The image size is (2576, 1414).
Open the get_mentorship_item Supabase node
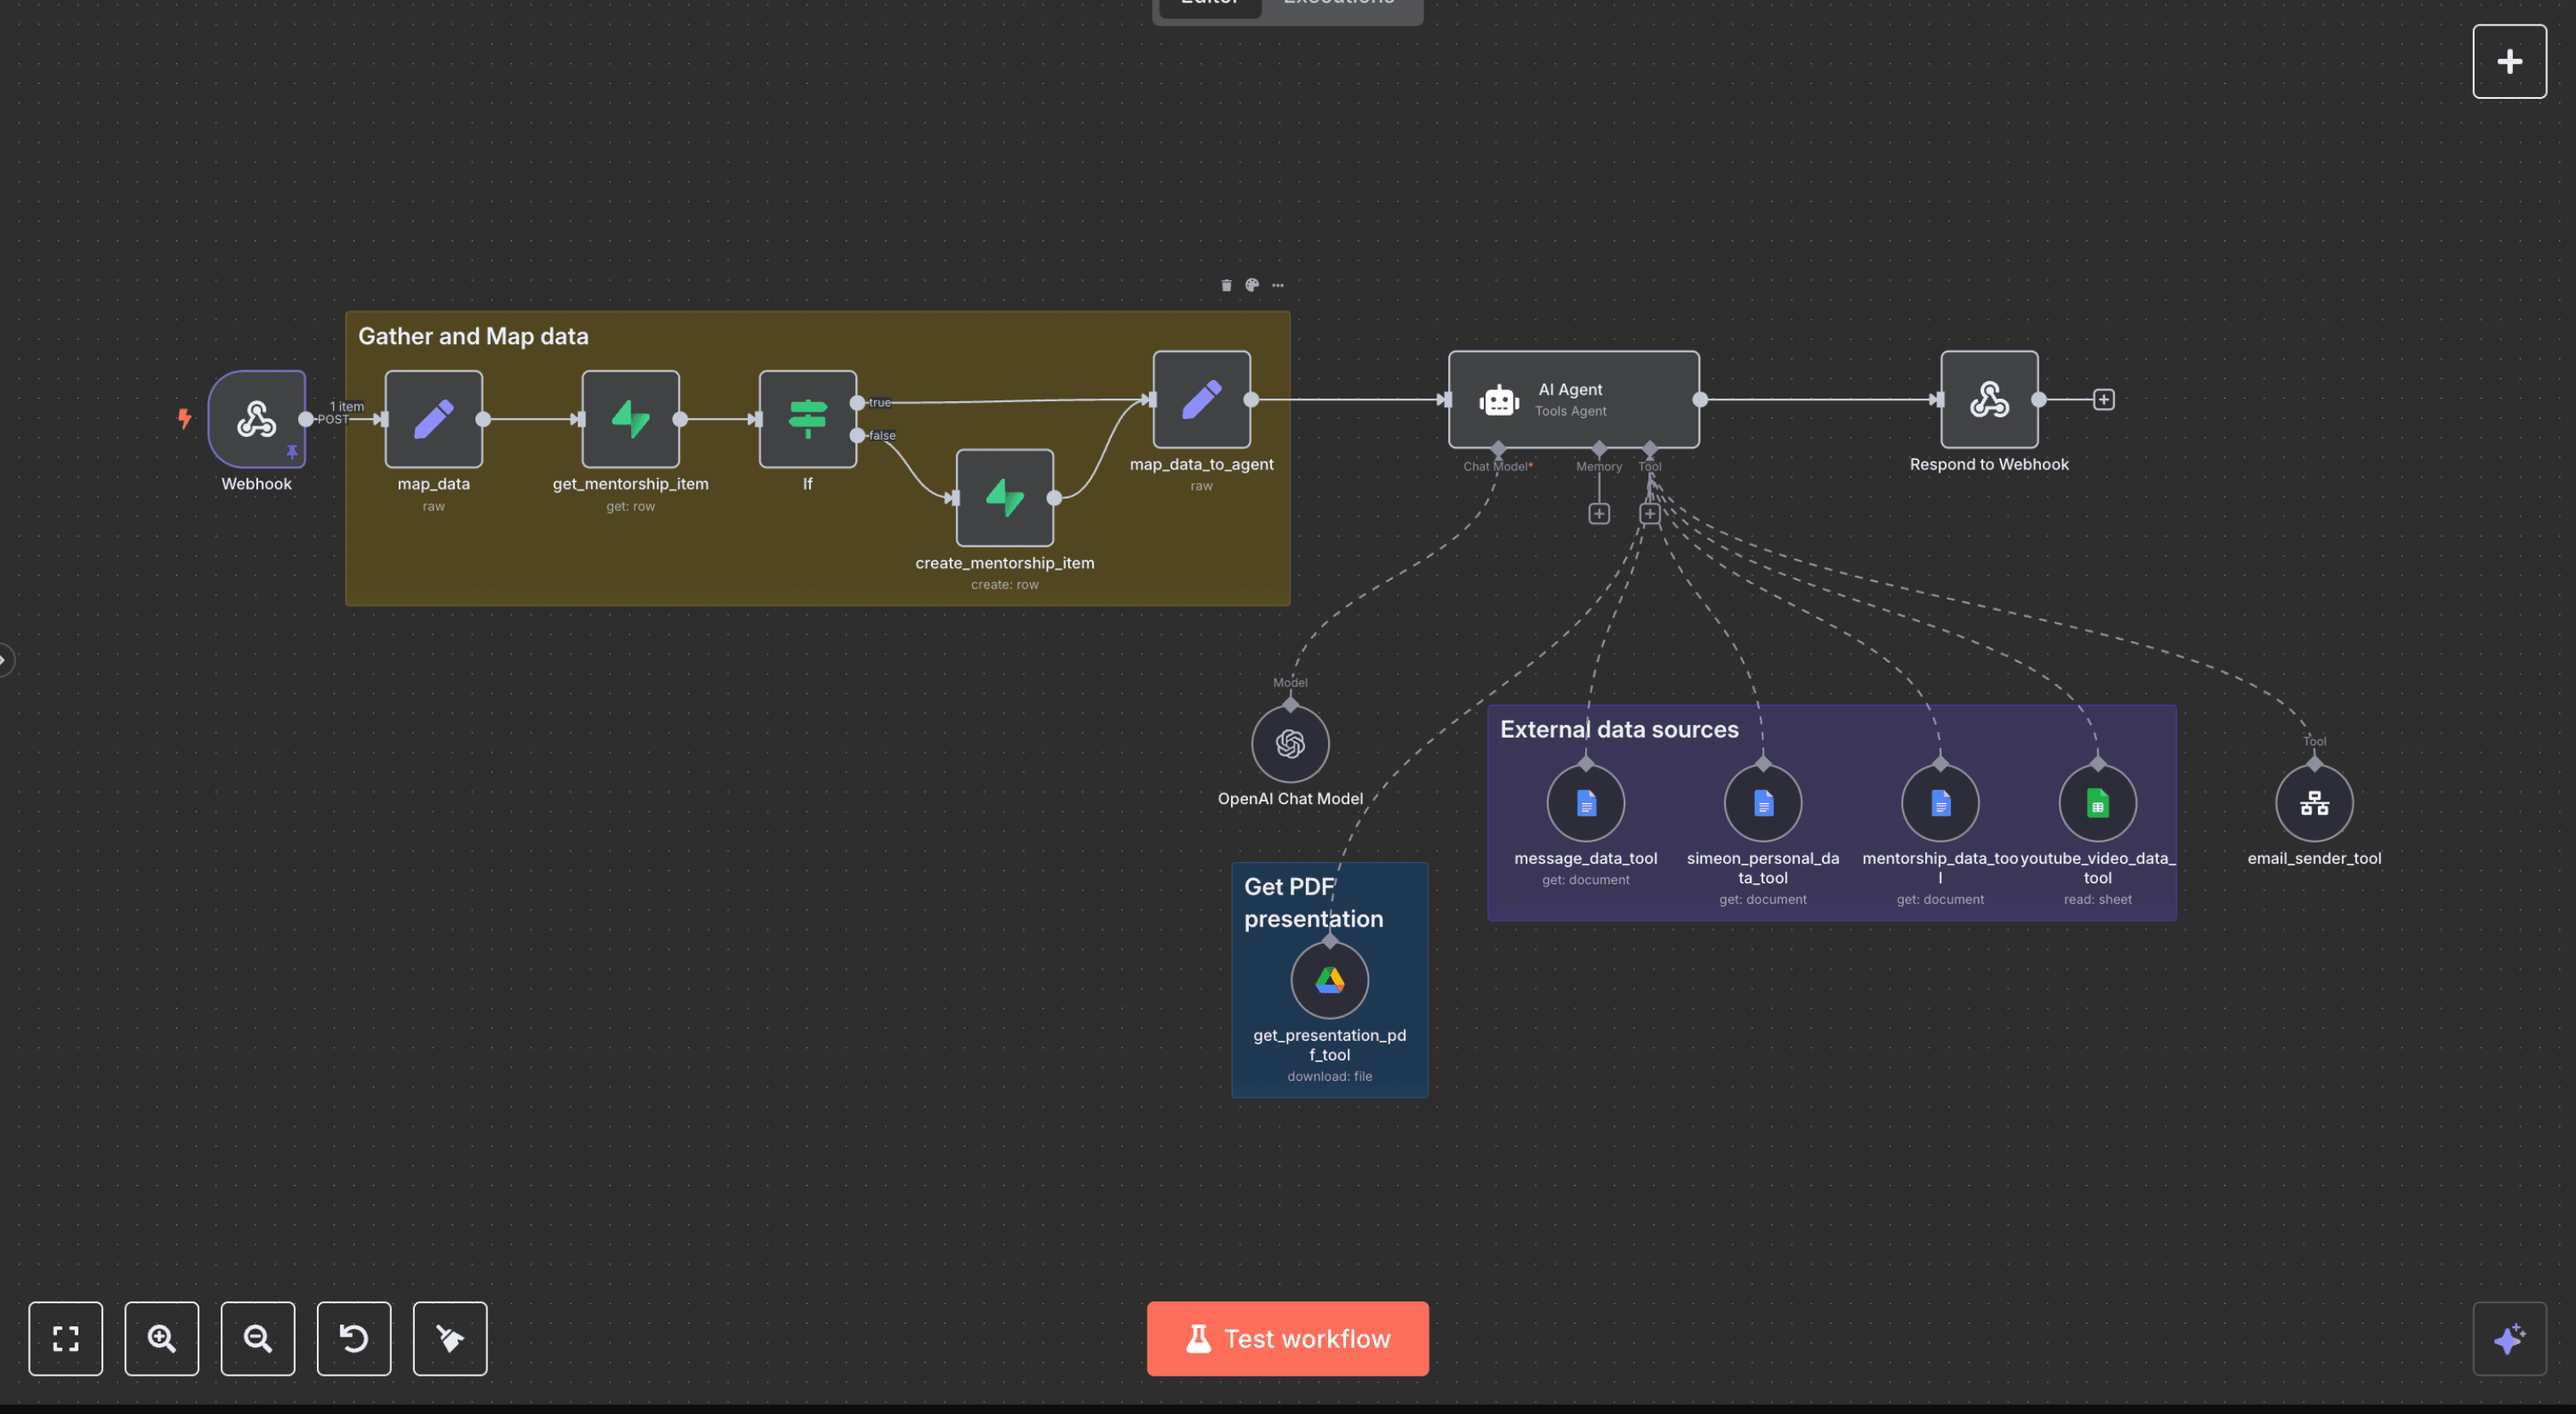[x=630, y=419]
